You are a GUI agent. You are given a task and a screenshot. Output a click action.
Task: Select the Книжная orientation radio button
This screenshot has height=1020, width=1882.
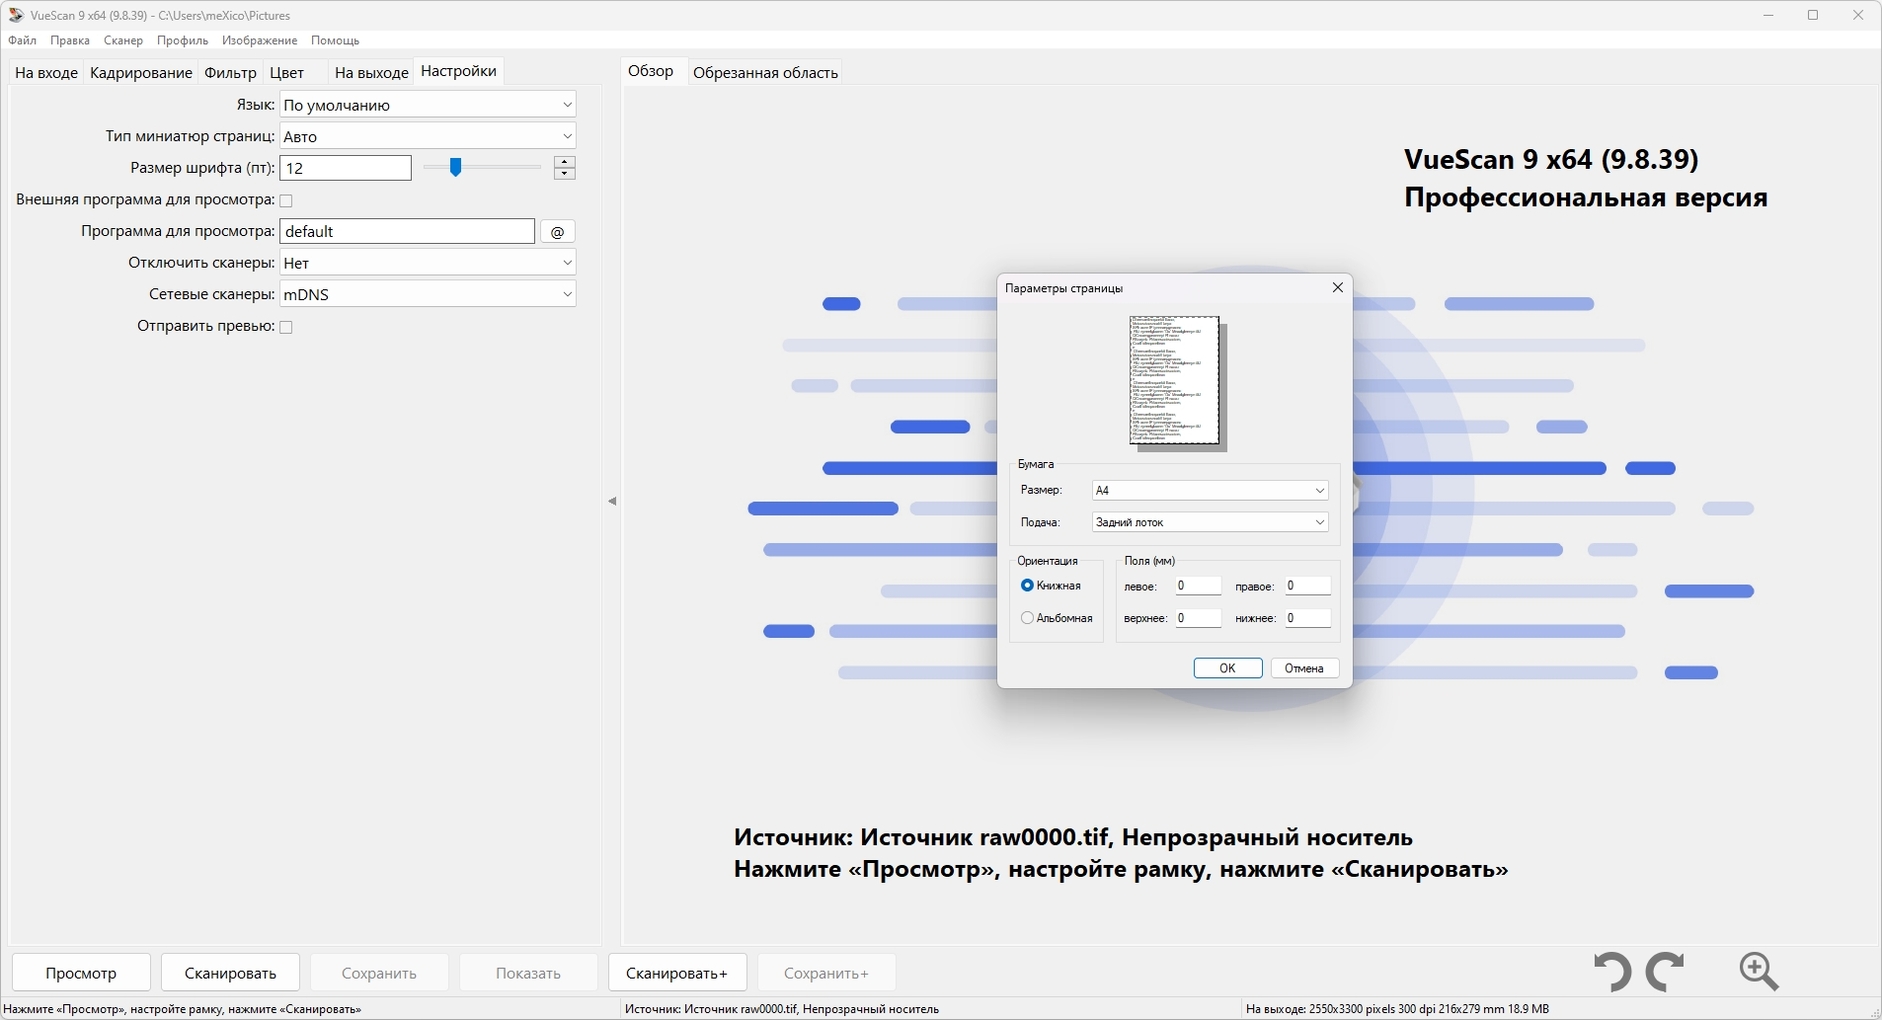1027,586
